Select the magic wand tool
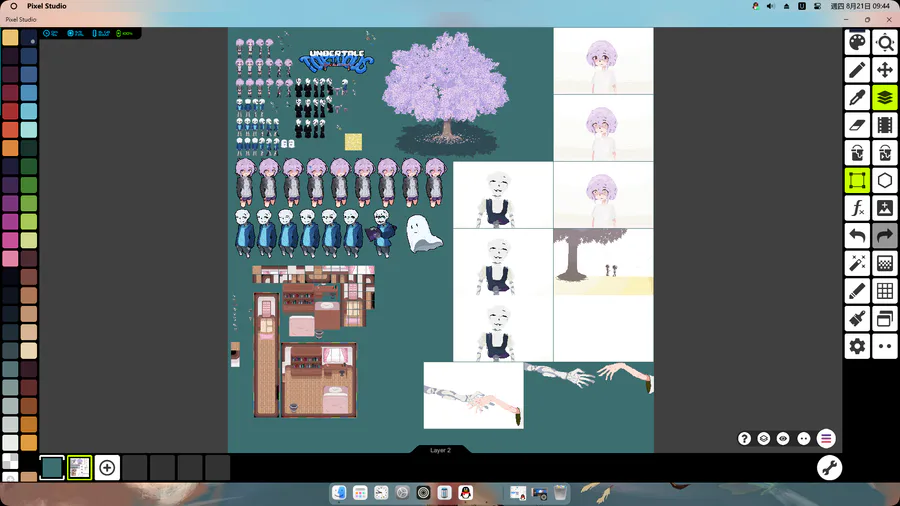 pyautogui.click(x=857, y=263)
